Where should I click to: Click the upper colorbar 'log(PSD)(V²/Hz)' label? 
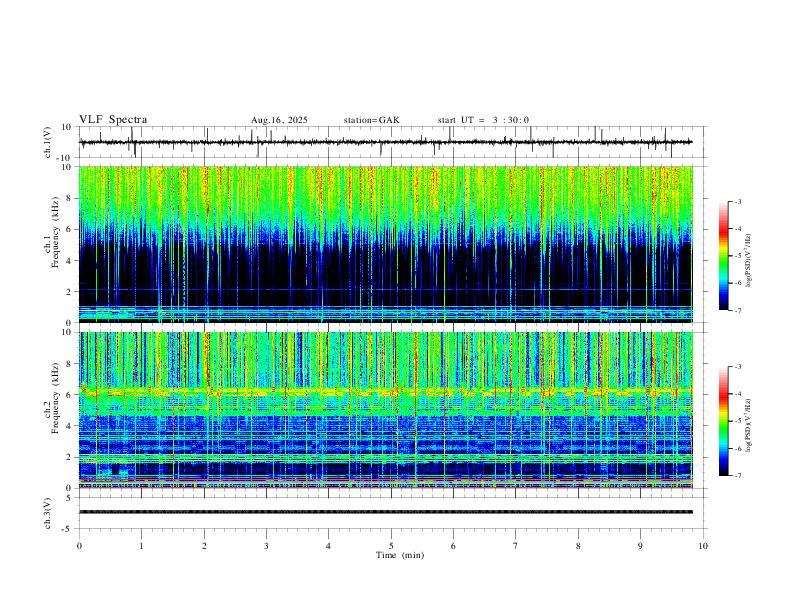749,261
